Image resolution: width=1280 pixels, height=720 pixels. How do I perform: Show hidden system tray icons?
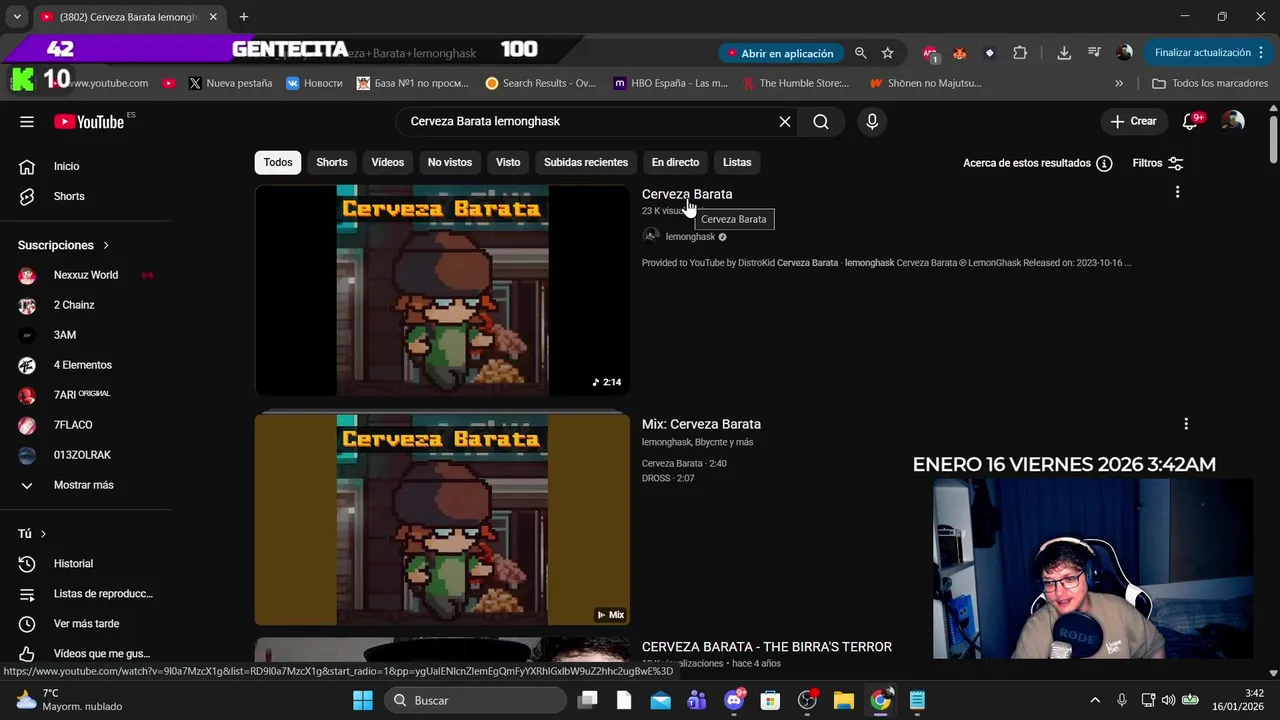pyautogui.click(x=1095, y=700)
